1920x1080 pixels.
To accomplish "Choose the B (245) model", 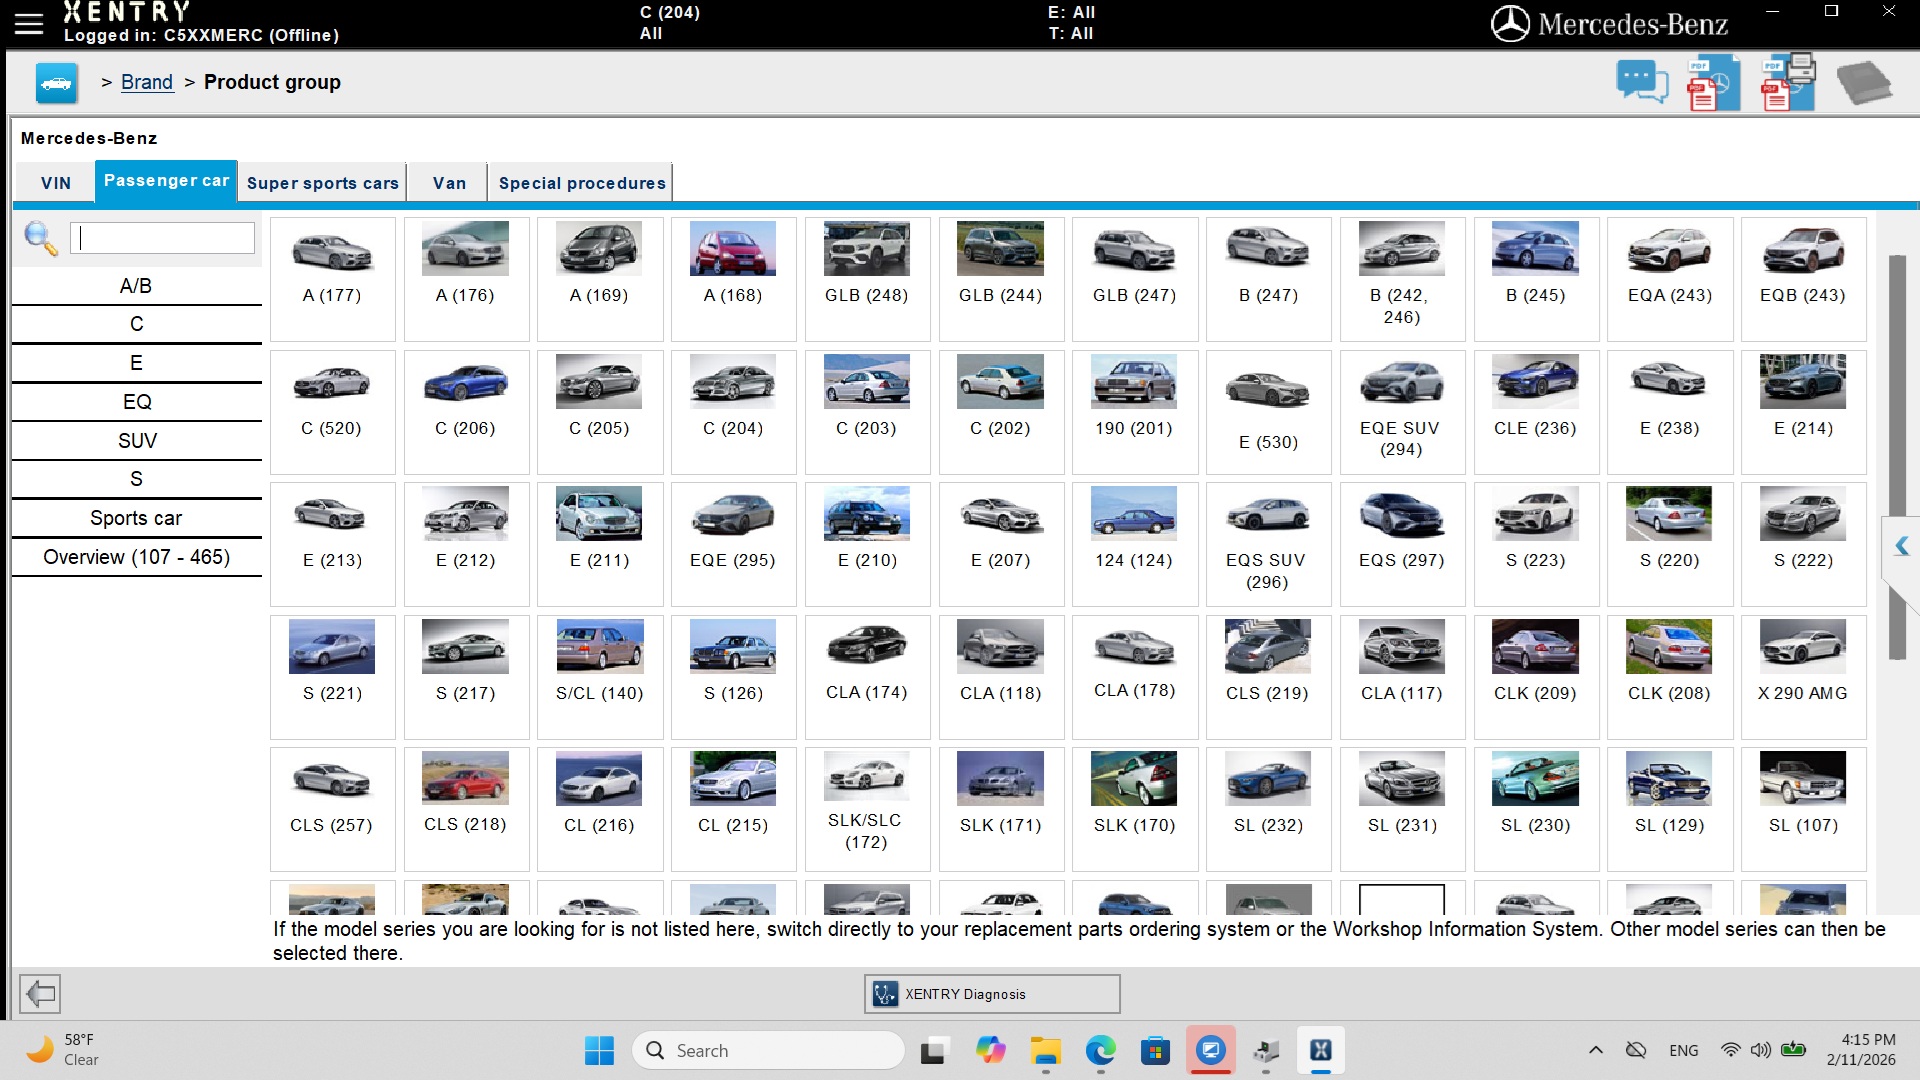I will point(1535,279).
